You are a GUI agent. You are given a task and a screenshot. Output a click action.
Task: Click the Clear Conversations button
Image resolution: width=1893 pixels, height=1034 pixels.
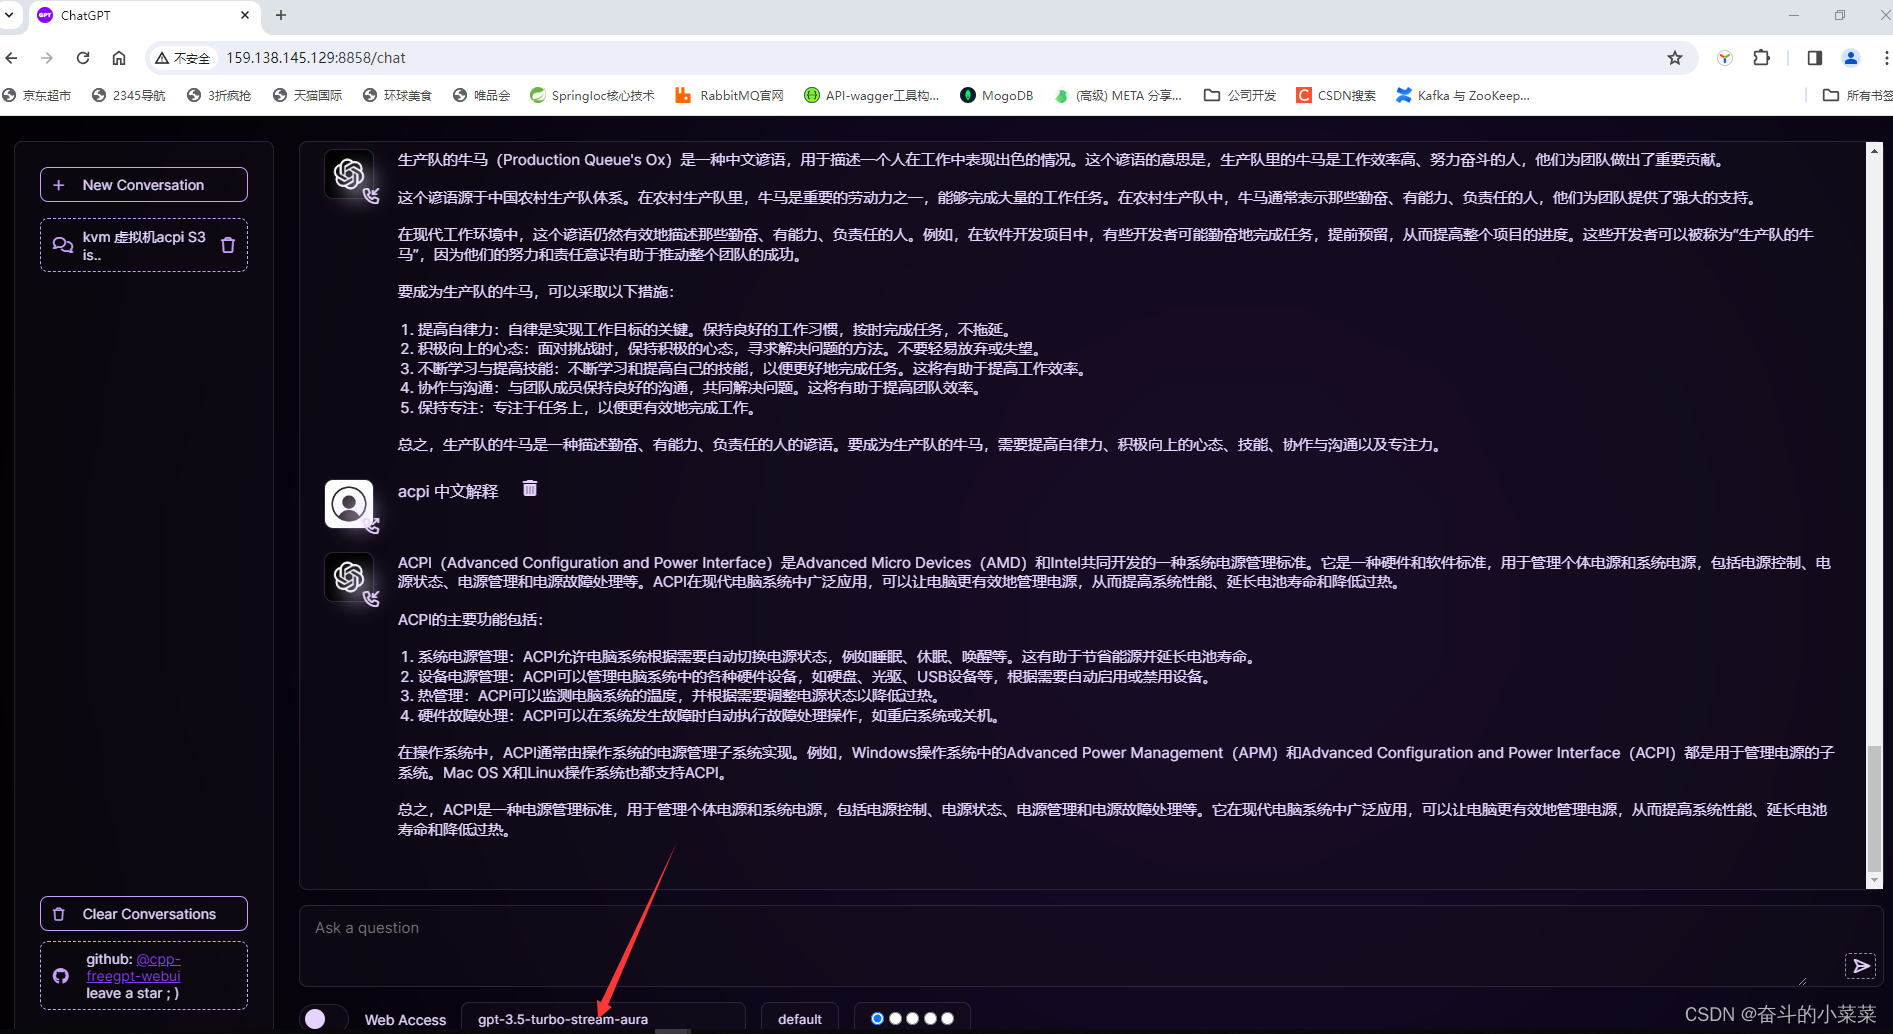coord(143,913)
